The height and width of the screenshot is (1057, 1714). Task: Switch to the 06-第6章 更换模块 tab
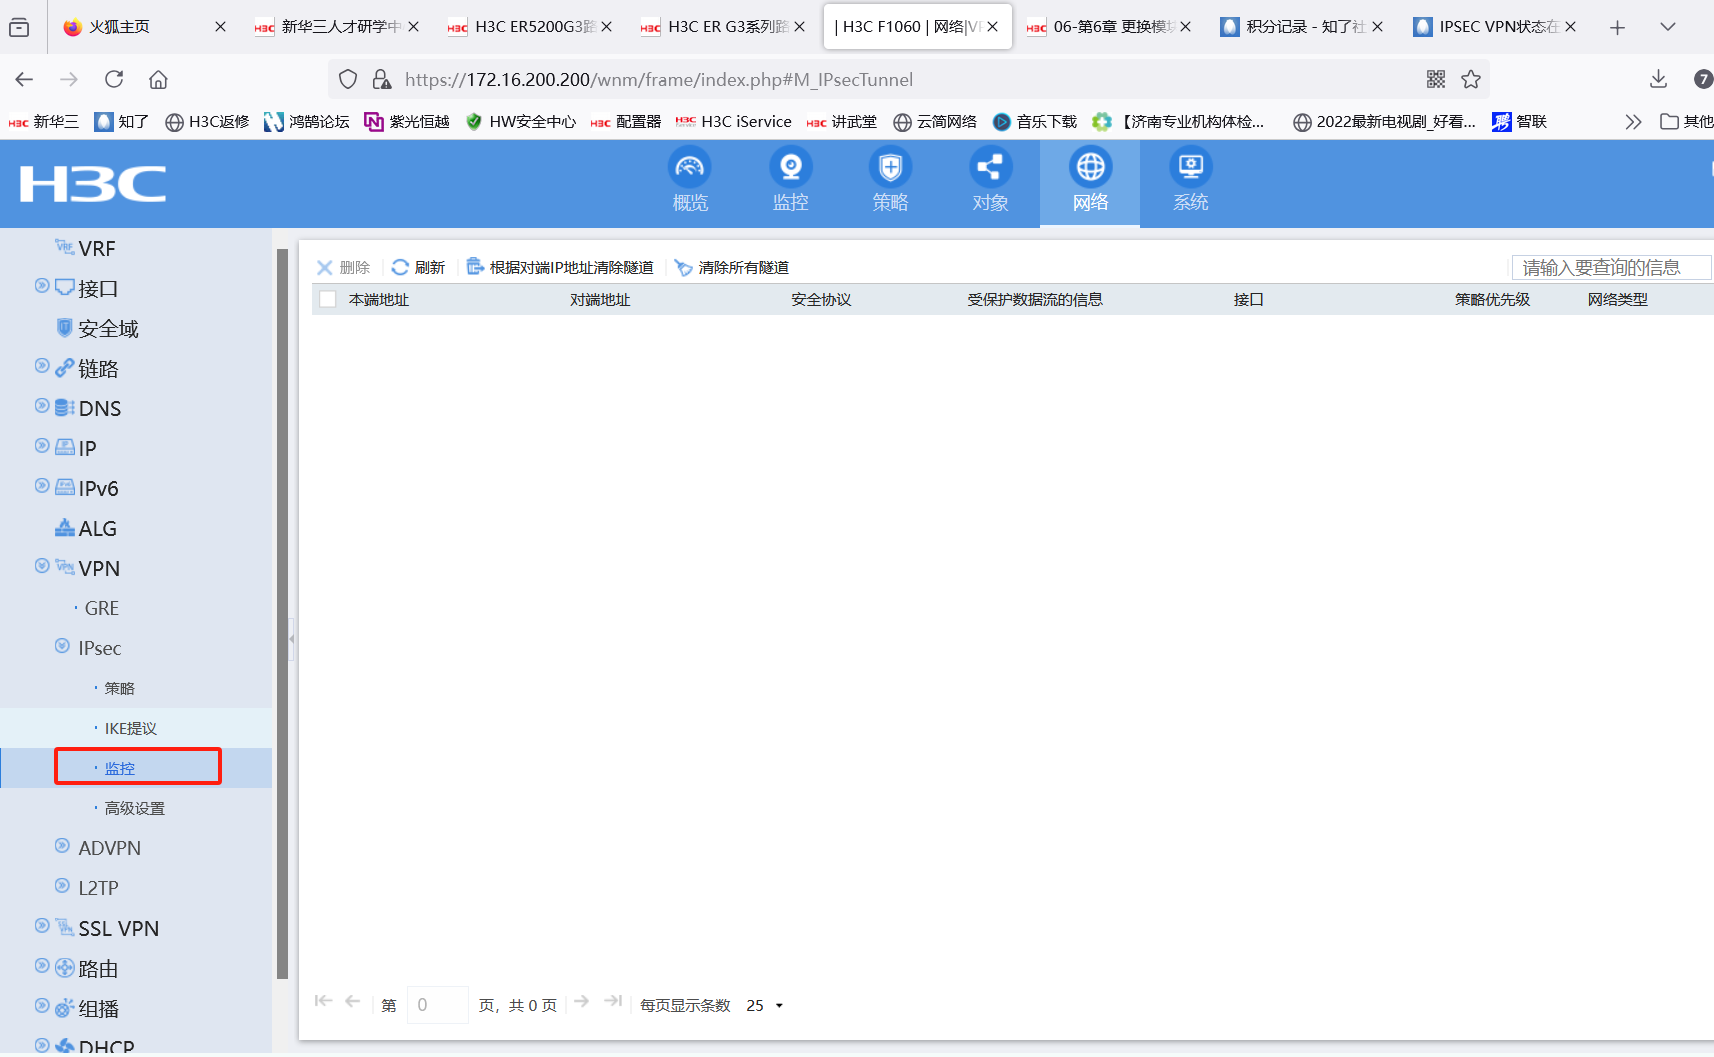(x=1109, y=27)
